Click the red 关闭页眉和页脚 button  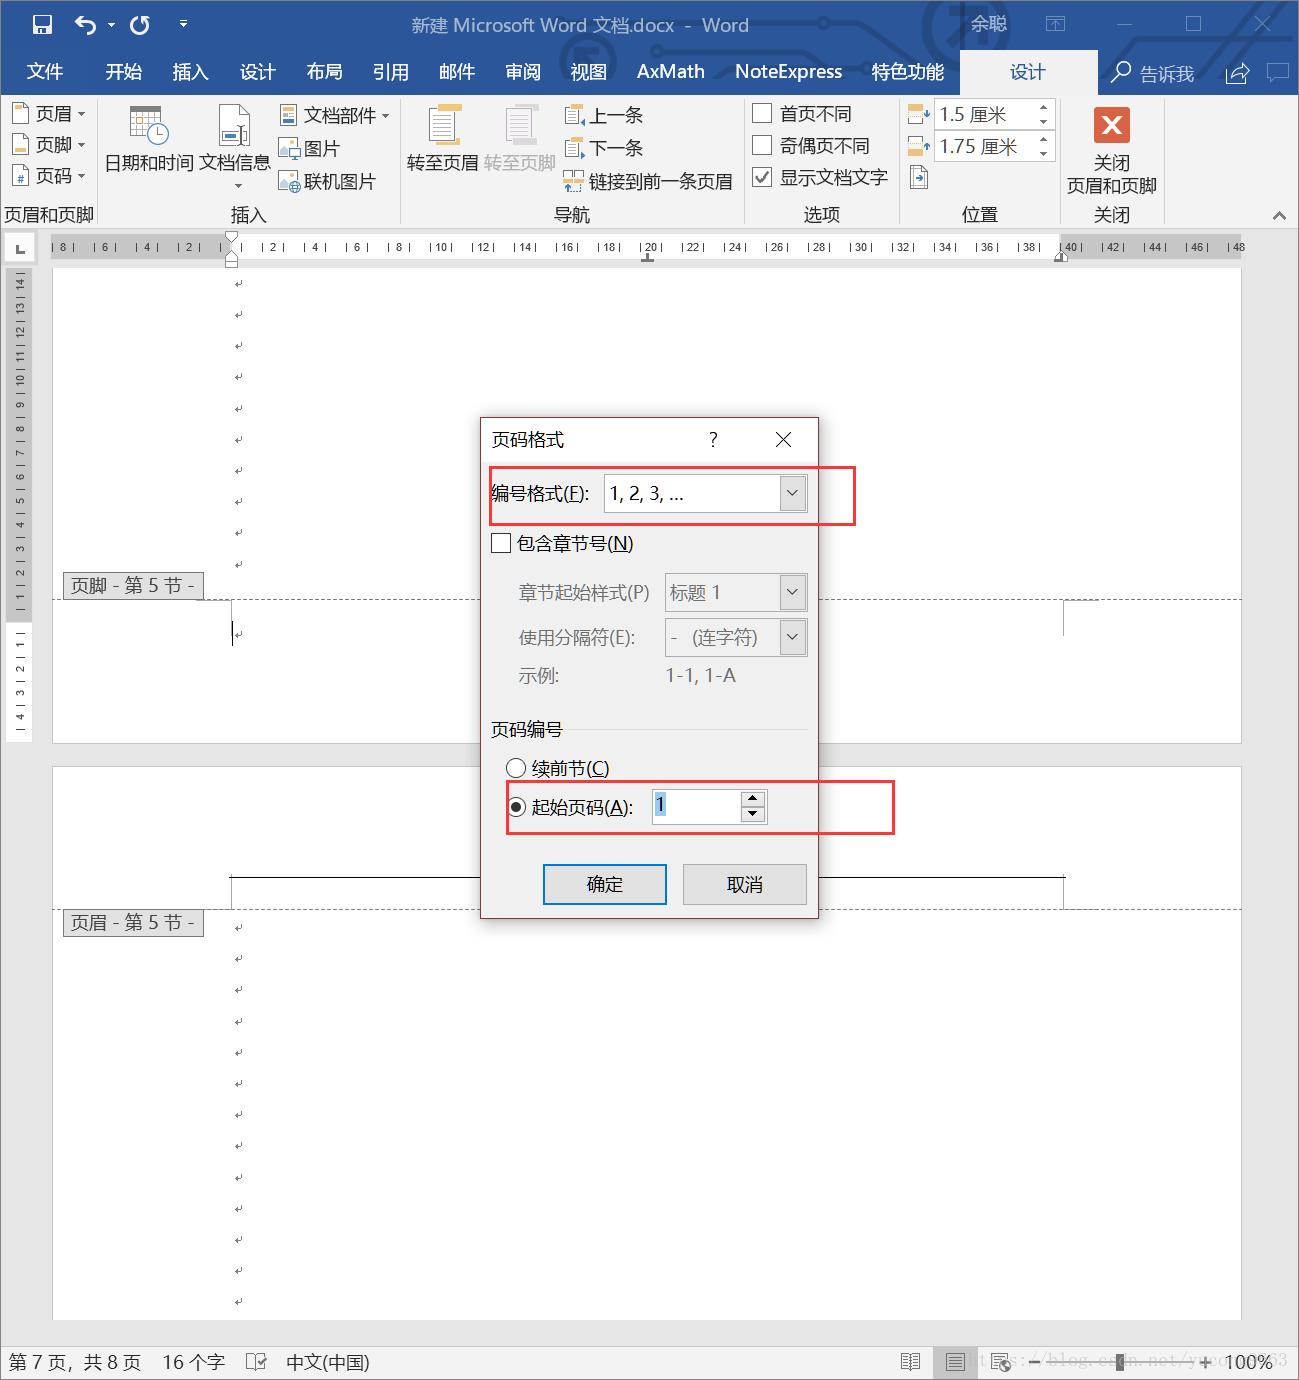(1111, 150)
